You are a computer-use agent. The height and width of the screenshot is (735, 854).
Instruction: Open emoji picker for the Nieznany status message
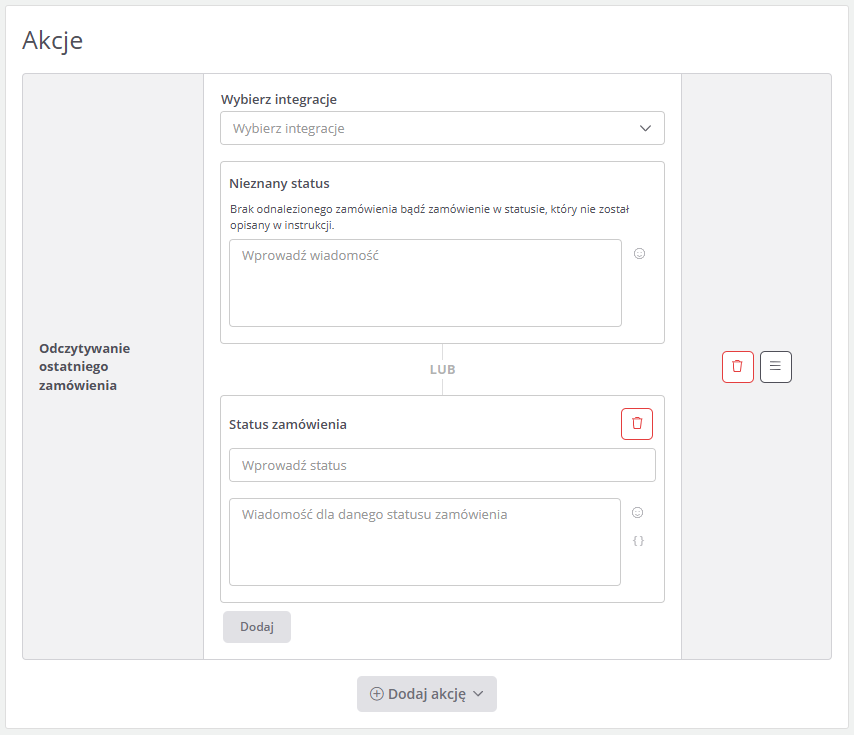[640, 254]
